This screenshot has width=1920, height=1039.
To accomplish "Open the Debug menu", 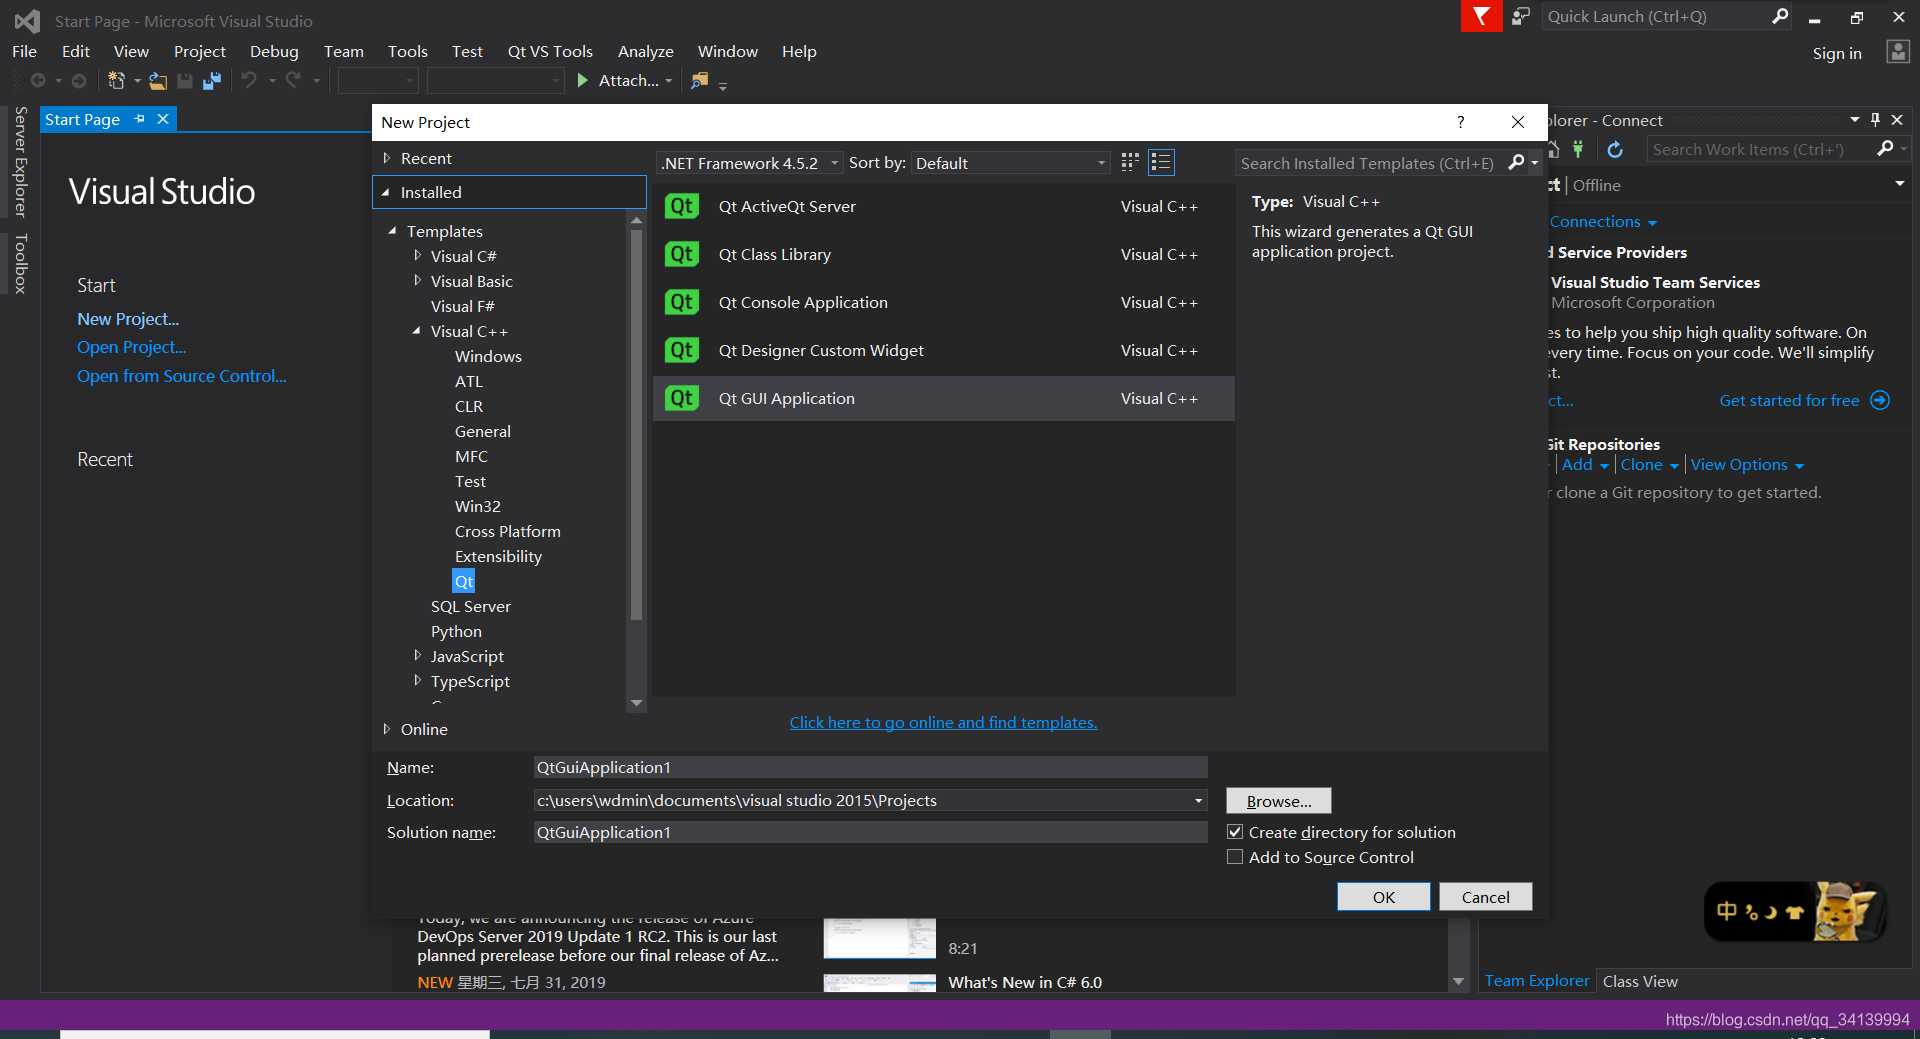I will [x=274, y=51].
